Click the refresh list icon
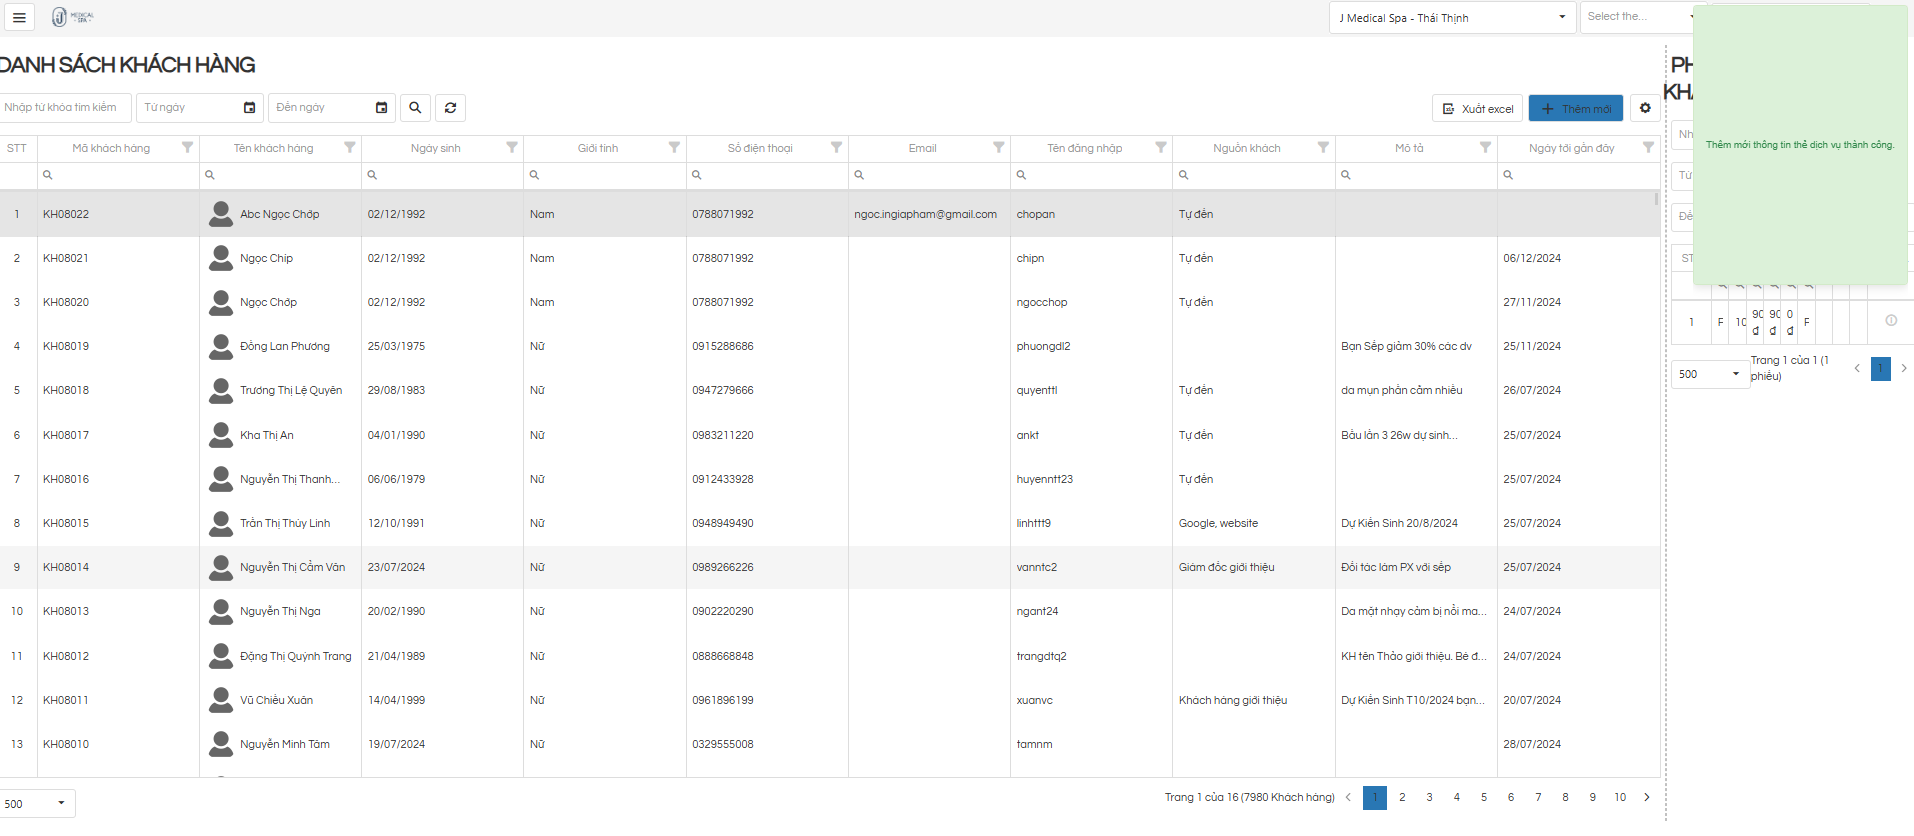This screenshot has width=1914, height=836. tap(451, 108)
